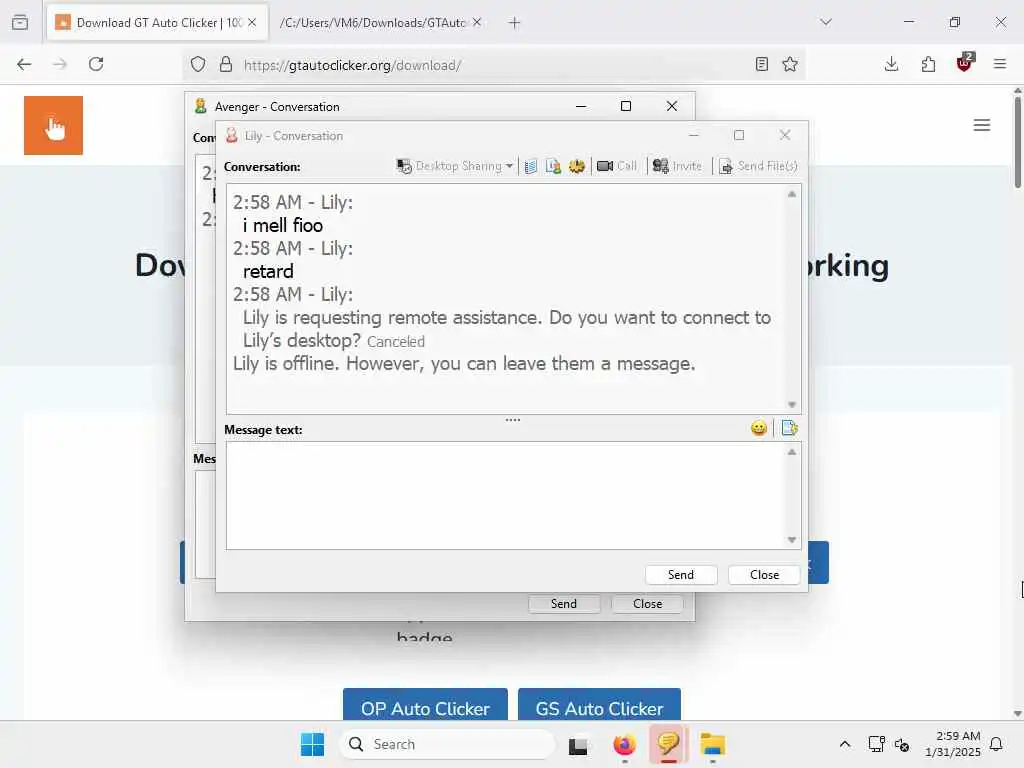Screen dimensions: 1024x768
Task: Bookmark this page with the star
Action: [790, 64]
